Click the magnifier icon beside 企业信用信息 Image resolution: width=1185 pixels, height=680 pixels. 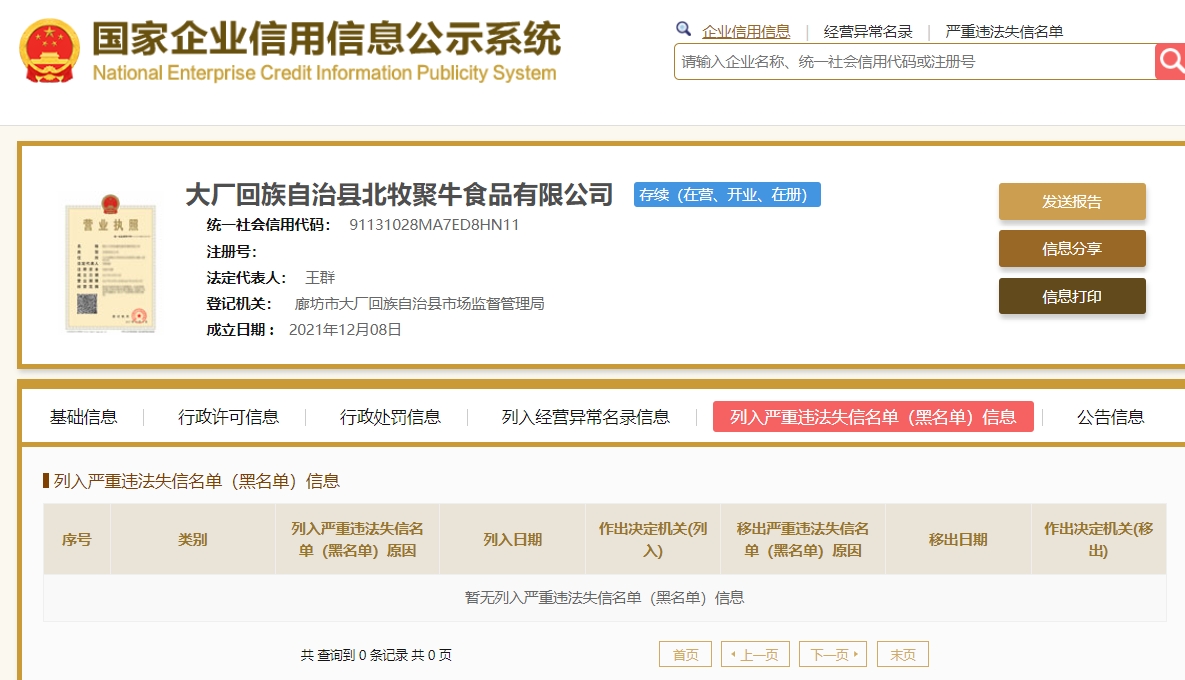click(x=683, y=29)
